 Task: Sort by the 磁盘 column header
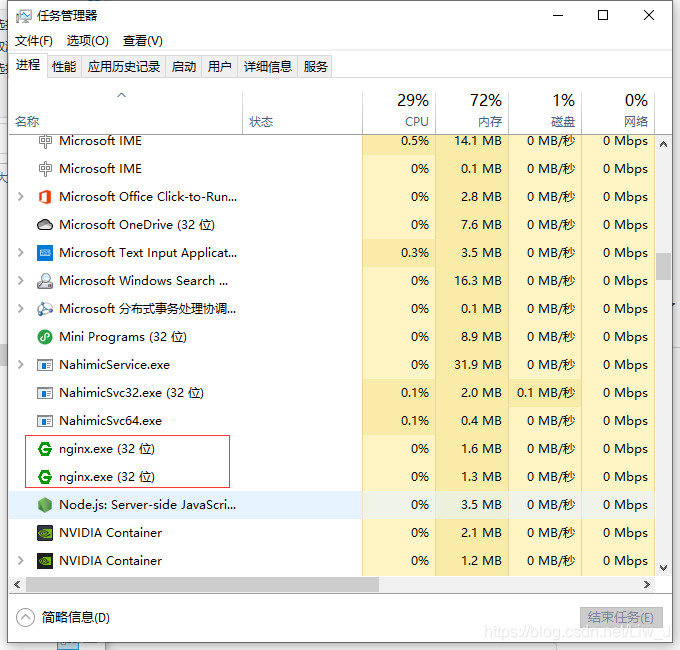pyautogui.click(x=545, y=113)
